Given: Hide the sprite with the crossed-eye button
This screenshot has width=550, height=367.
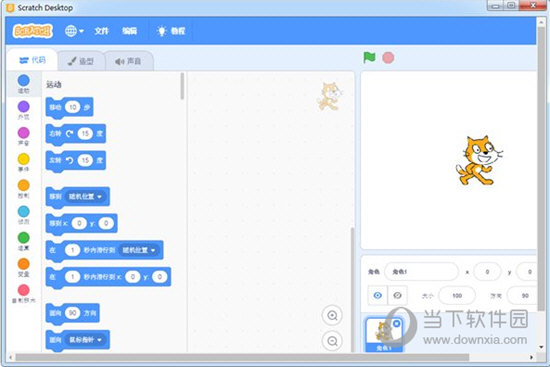Looking at the screenshot, I should click(397, 295).
